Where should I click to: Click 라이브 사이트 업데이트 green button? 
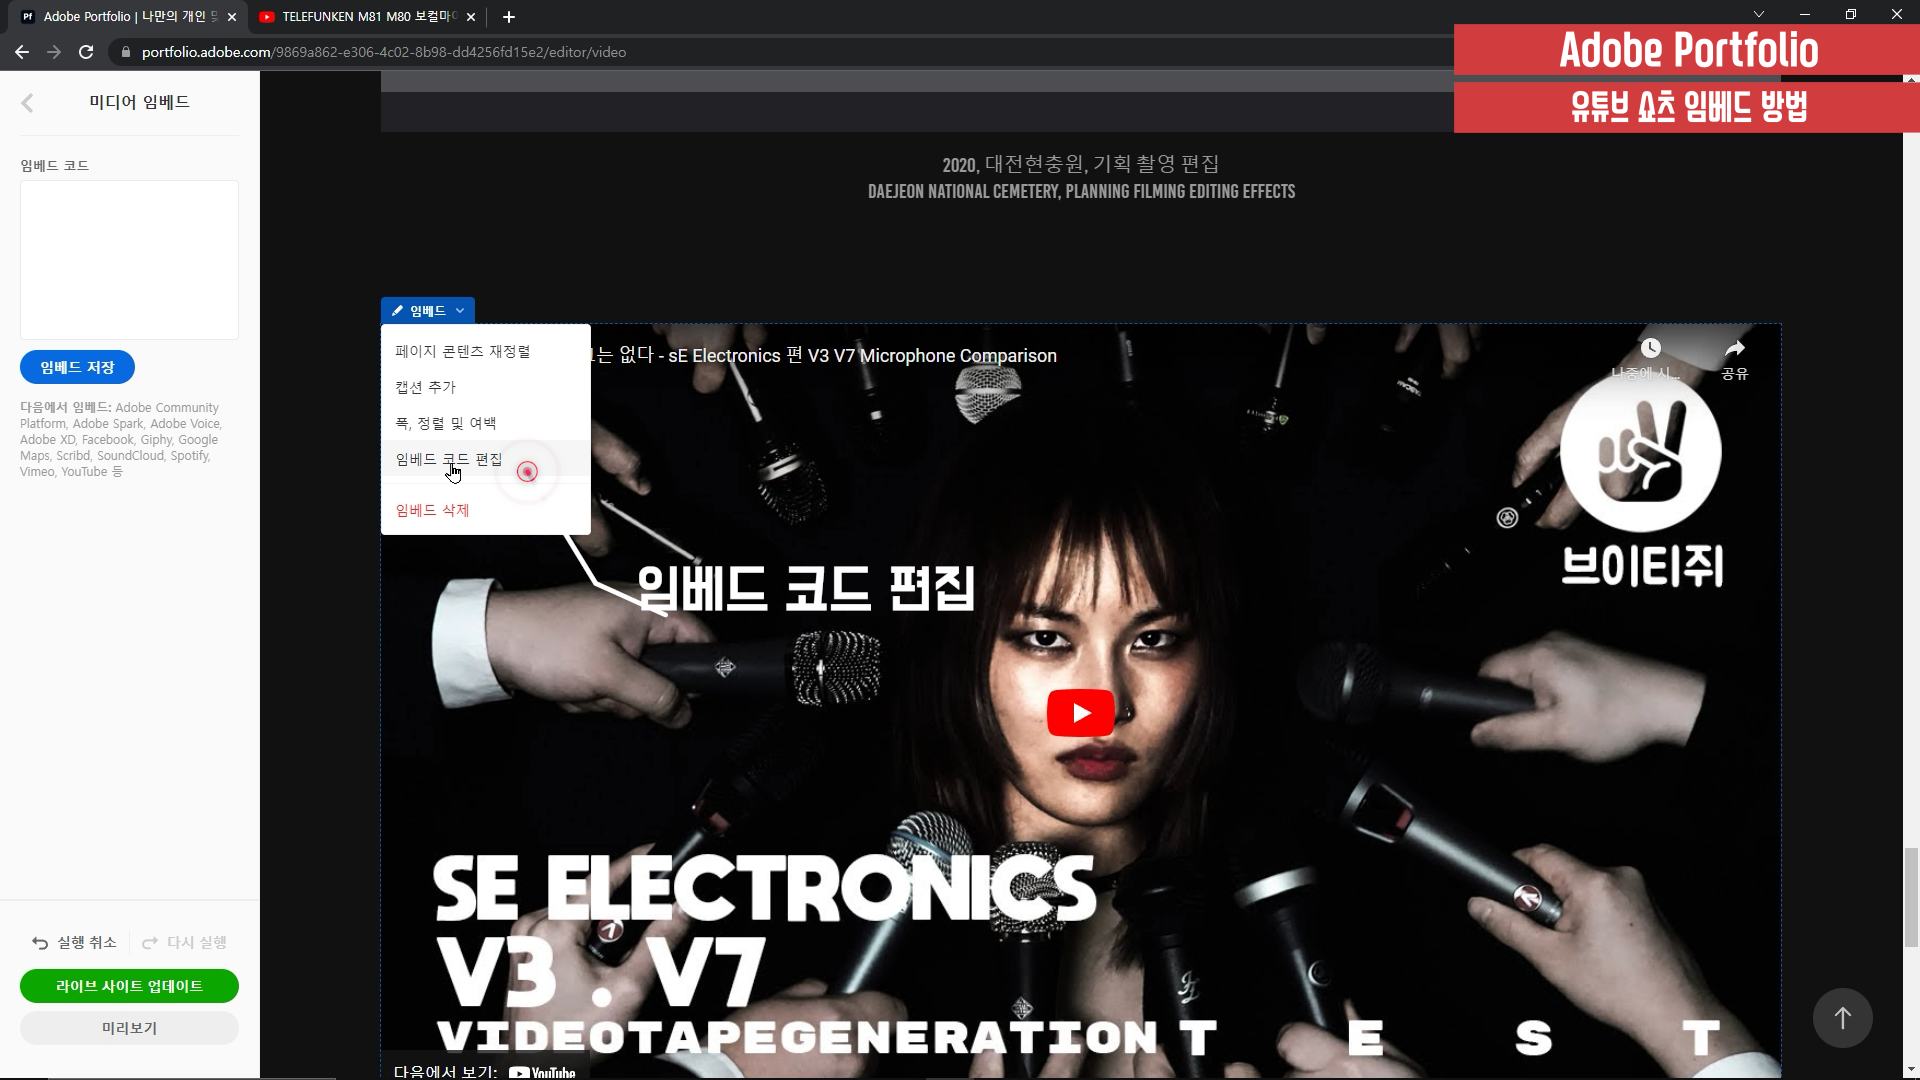coord(129,986)
